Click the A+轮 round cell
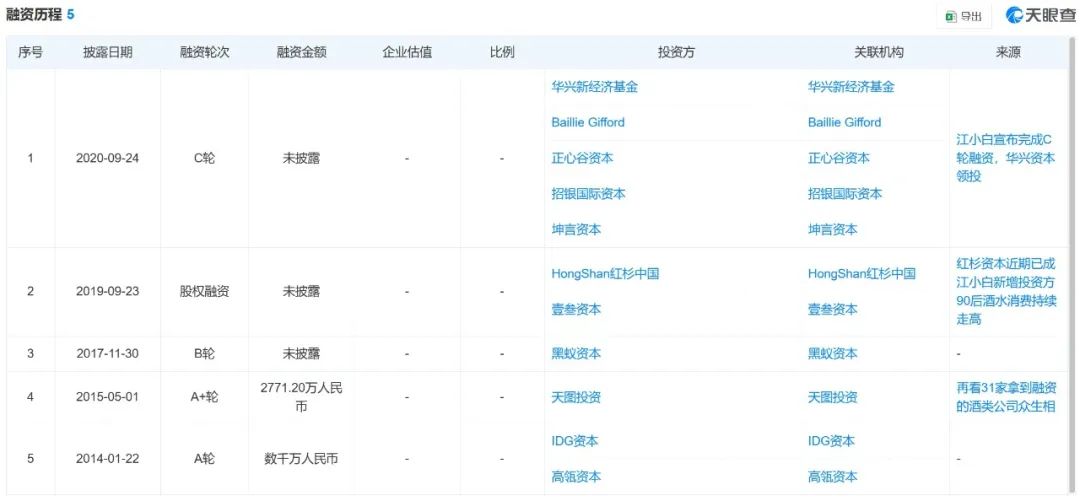The width and height of the screenshot is (1080, 501). [205, 397]
